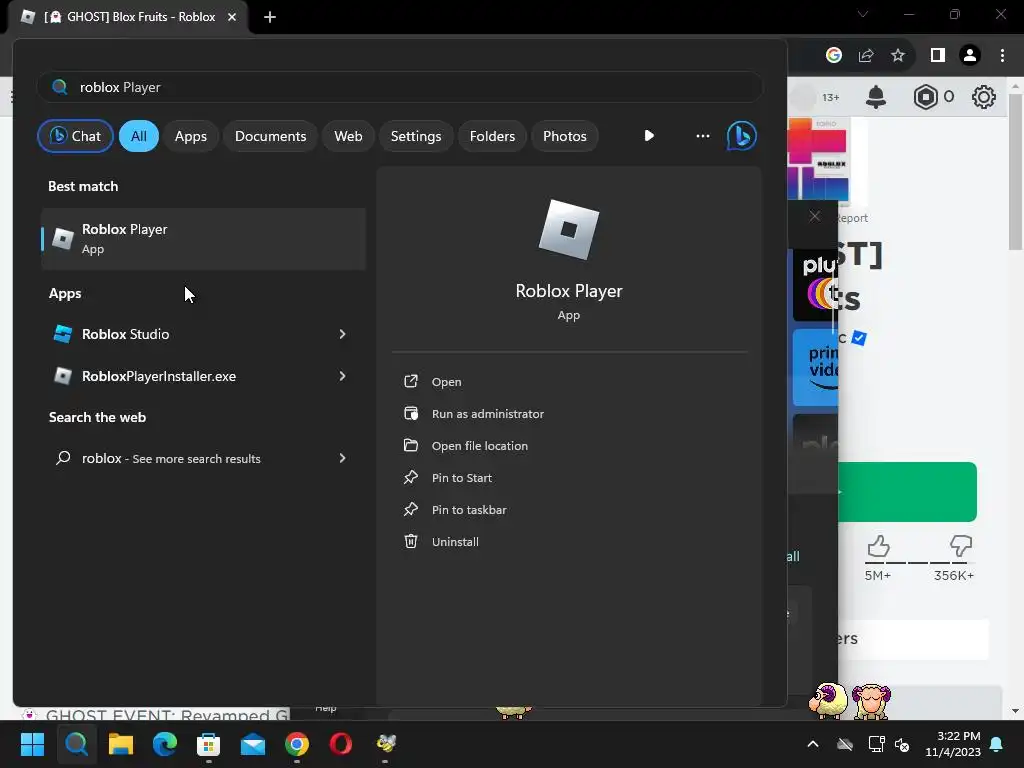Show hidden system tray icons
This screenshot has width=1024, height=768.
click(x=813, y=744)
